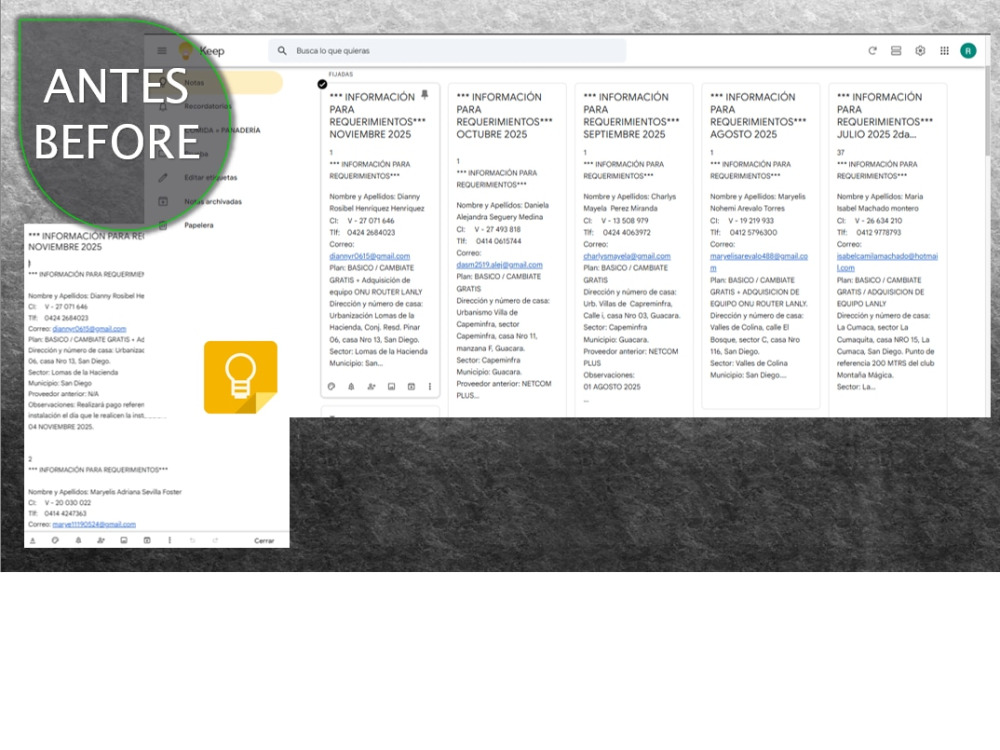Add image in open note toolbar
Viewport: 1000px width, 750px height.
click(124, 540)
